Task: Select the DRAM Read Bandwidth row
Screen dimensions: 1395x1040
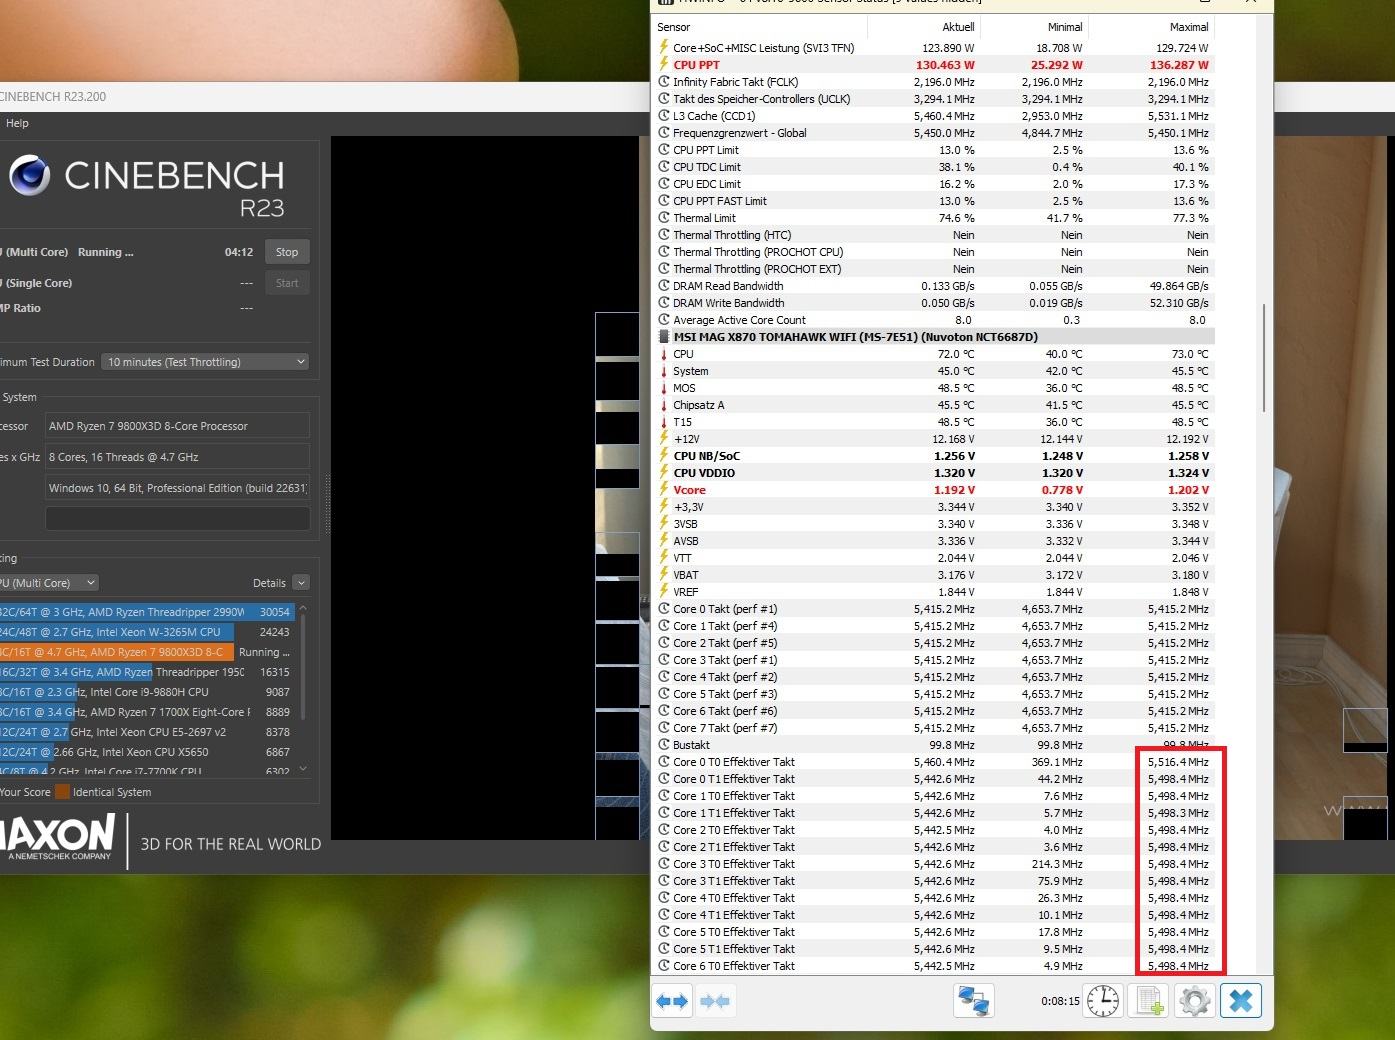Action: [934, 286]
